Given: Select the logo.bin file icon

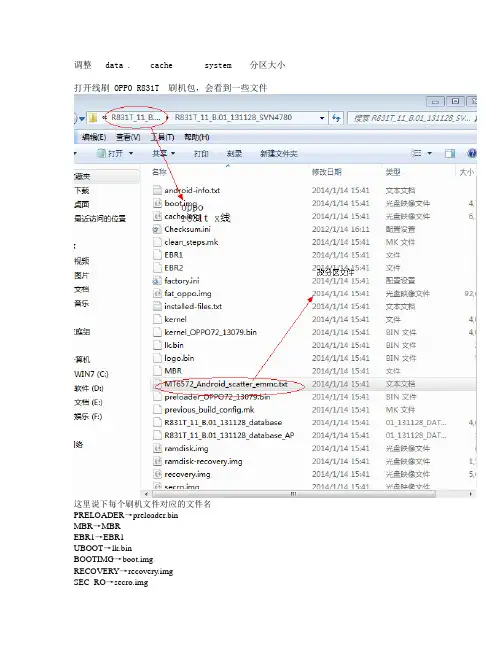Looking at the screenshot, I should pyautogui.click(x=157, y=358).
